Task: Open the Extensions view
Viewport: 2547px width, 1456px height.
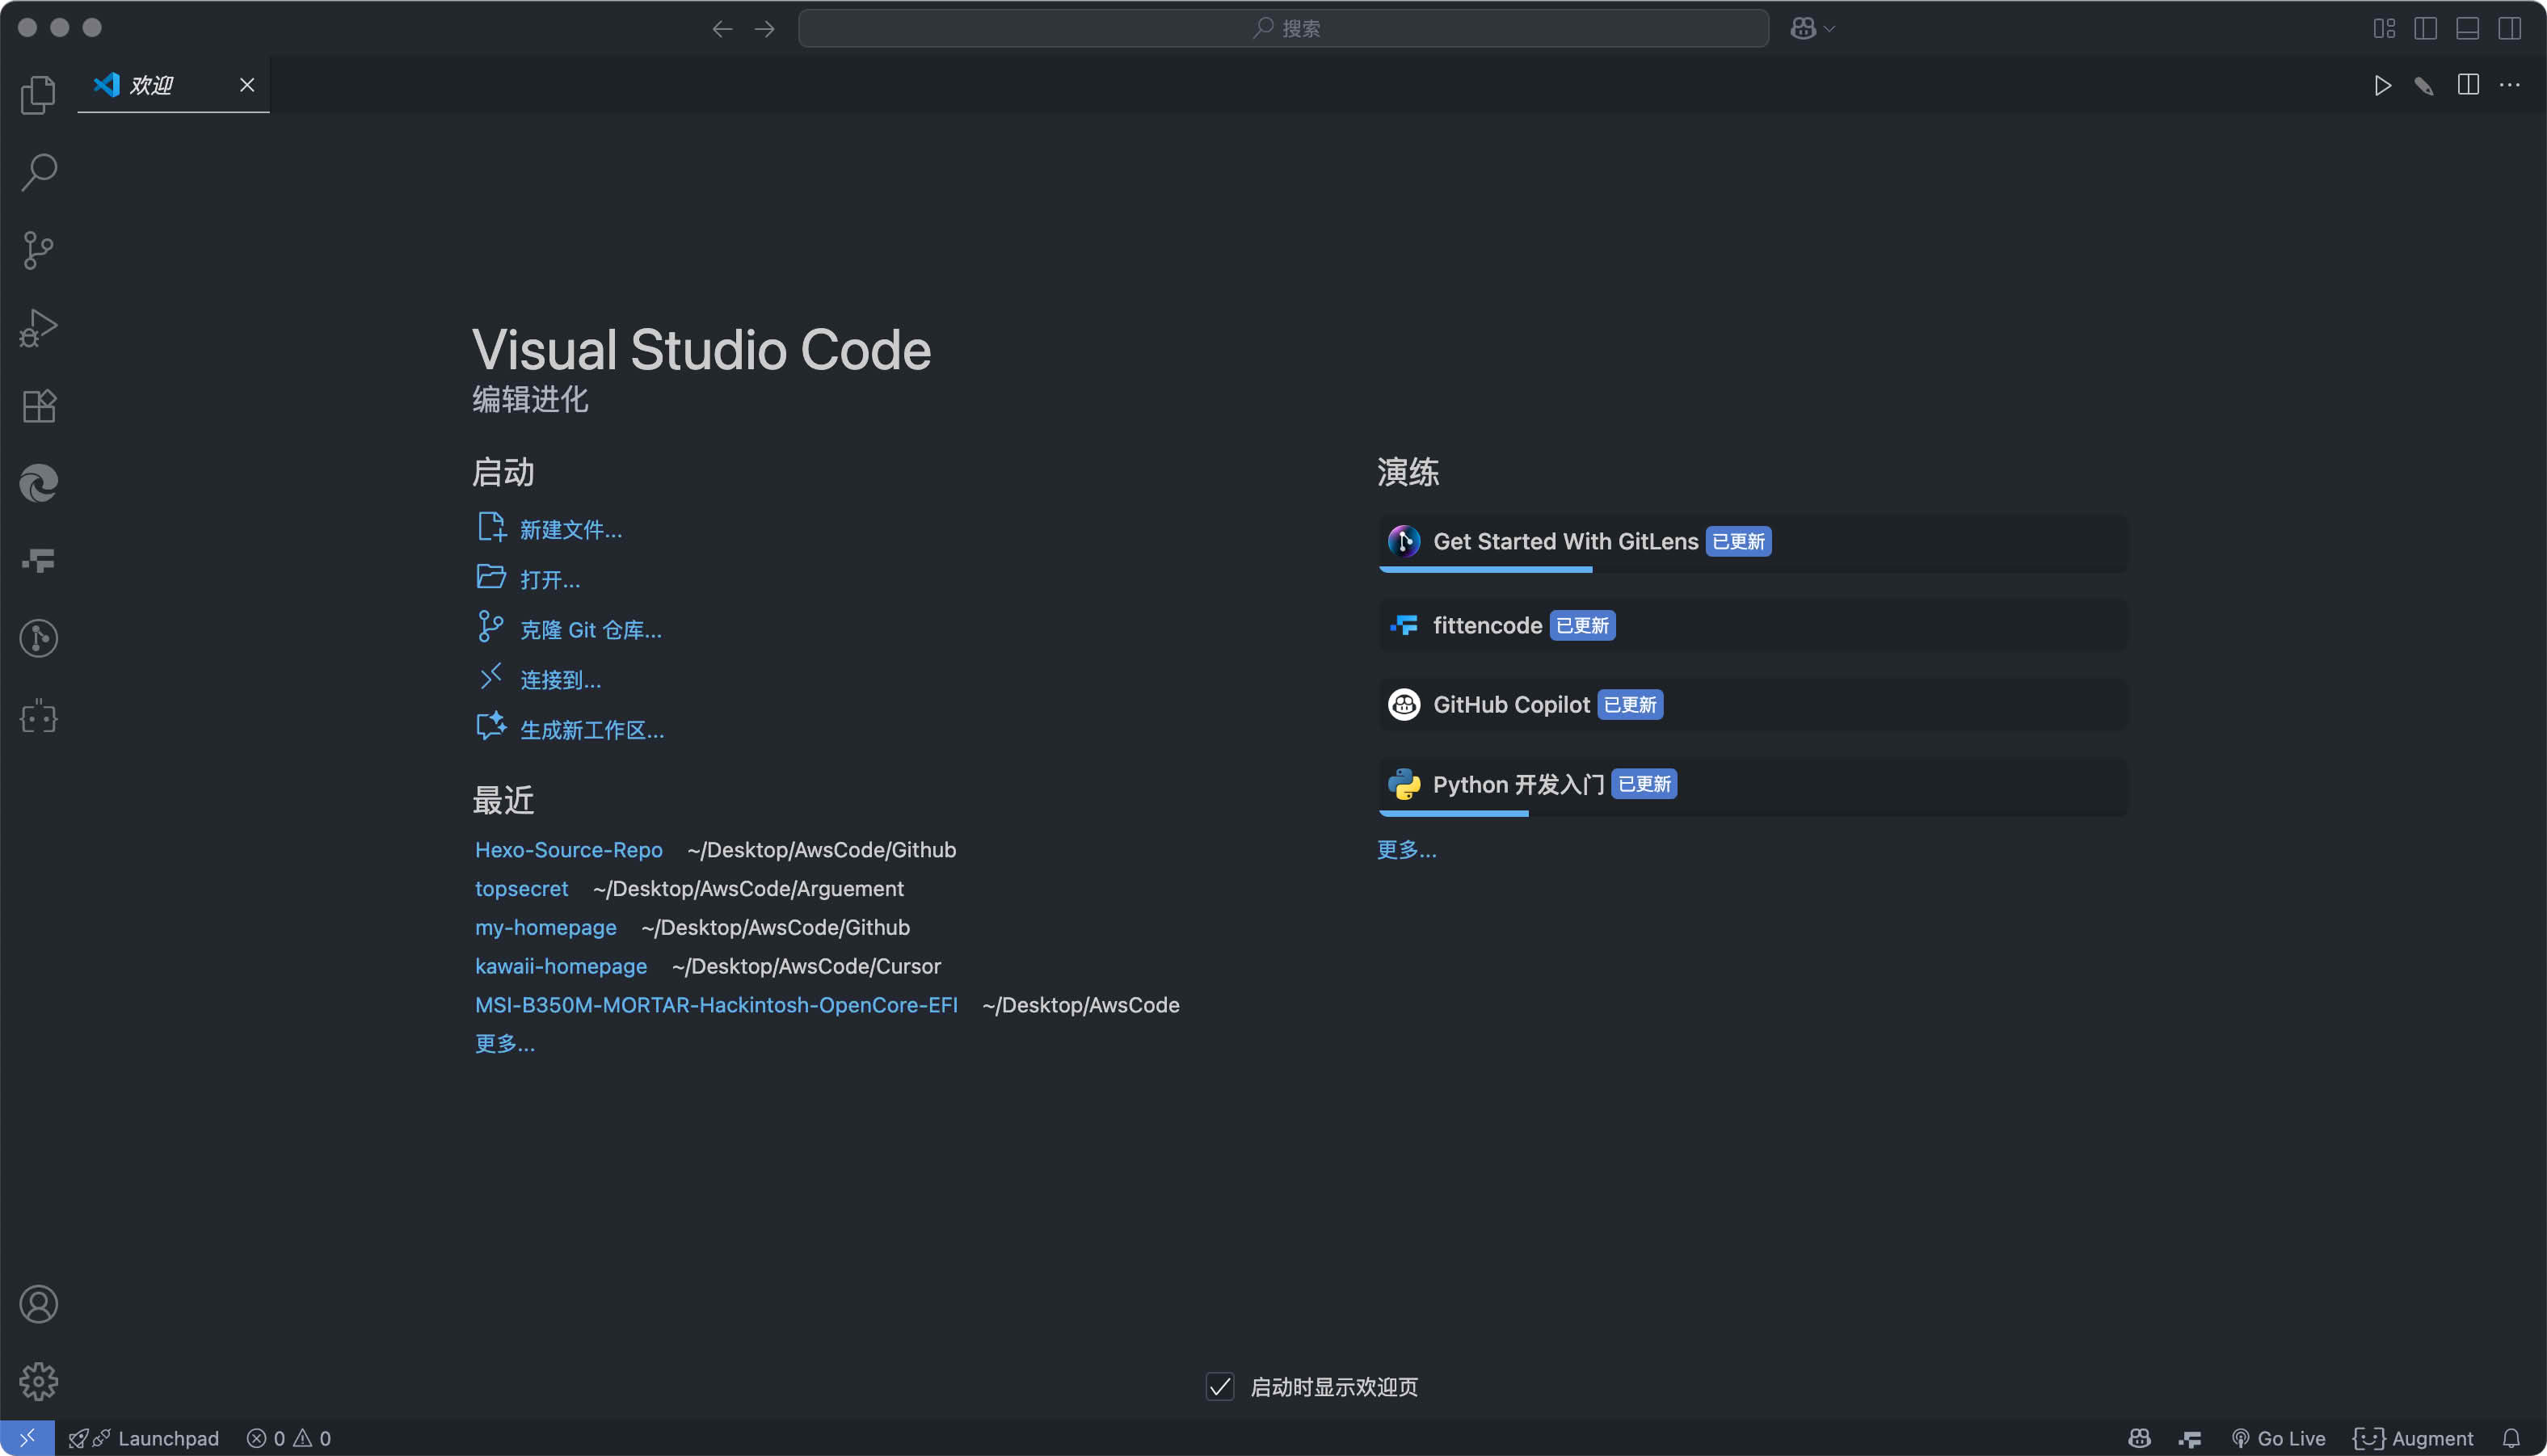Action: [x=38, y=406]
